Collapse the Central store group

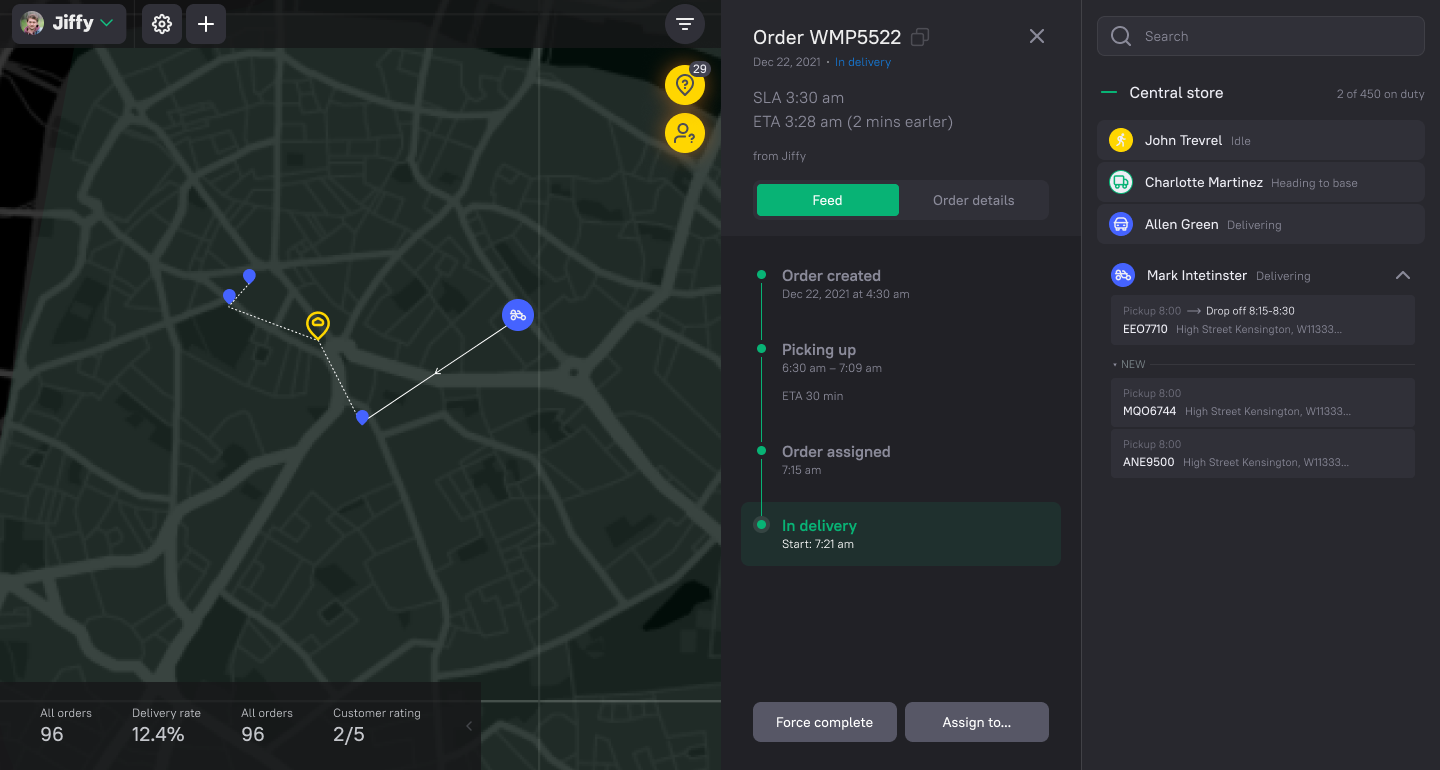pyautogui.click(x=1108, y=93)
